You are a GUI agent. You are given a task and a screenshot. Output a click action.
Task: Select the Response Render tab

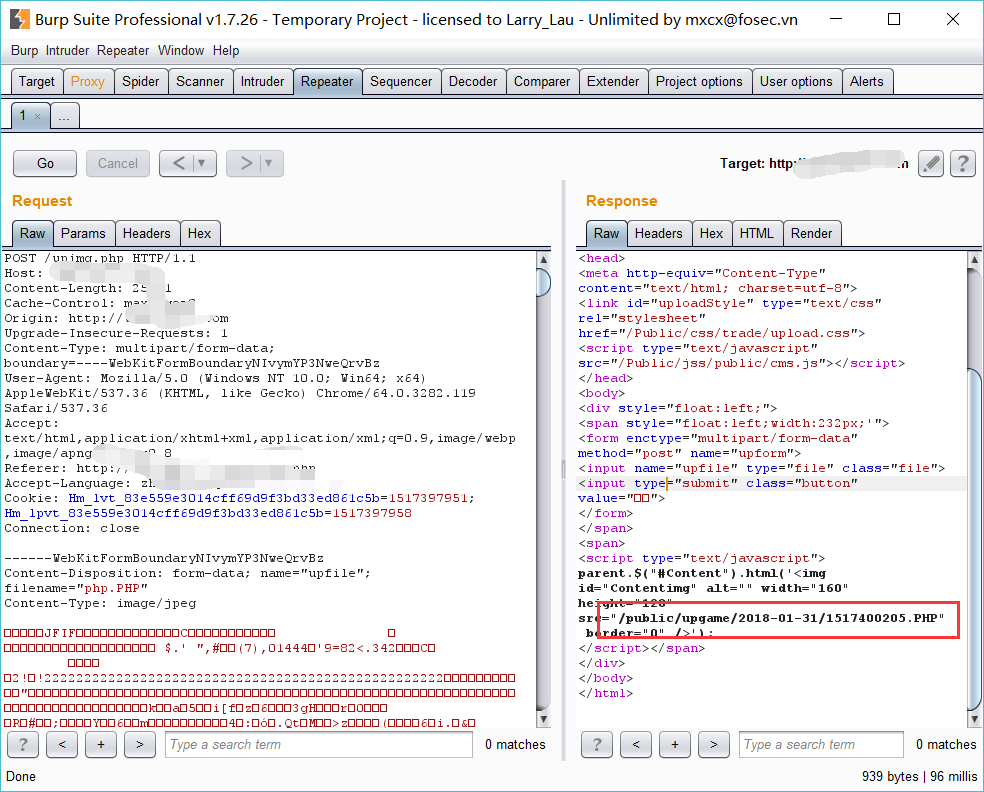(x=811, y=233)
